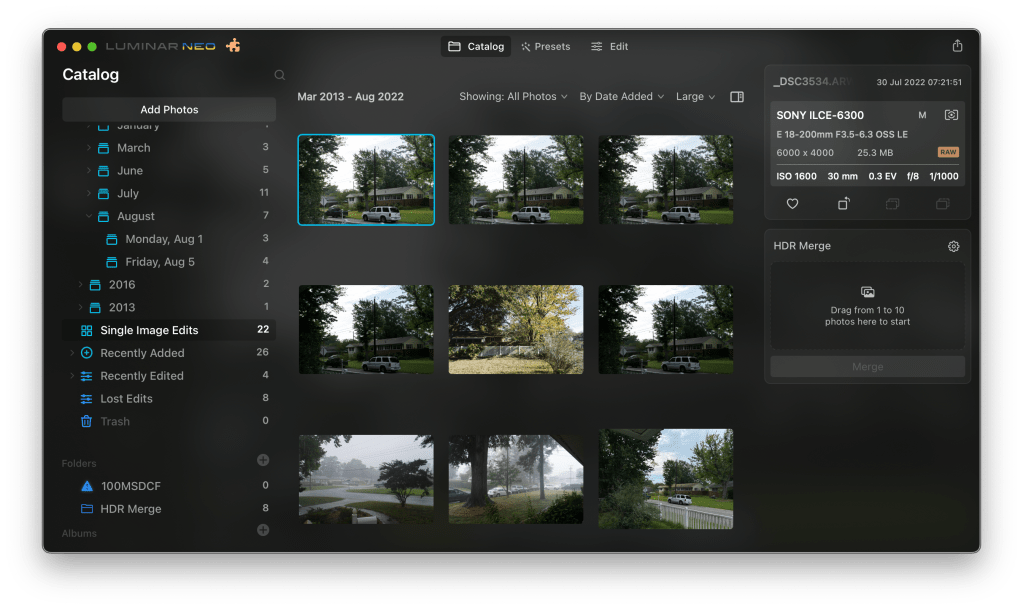Switch to the Presets tab
The width and height of the screenshot is (1023, 609).
pyautogui.click(x=545, y=47)
